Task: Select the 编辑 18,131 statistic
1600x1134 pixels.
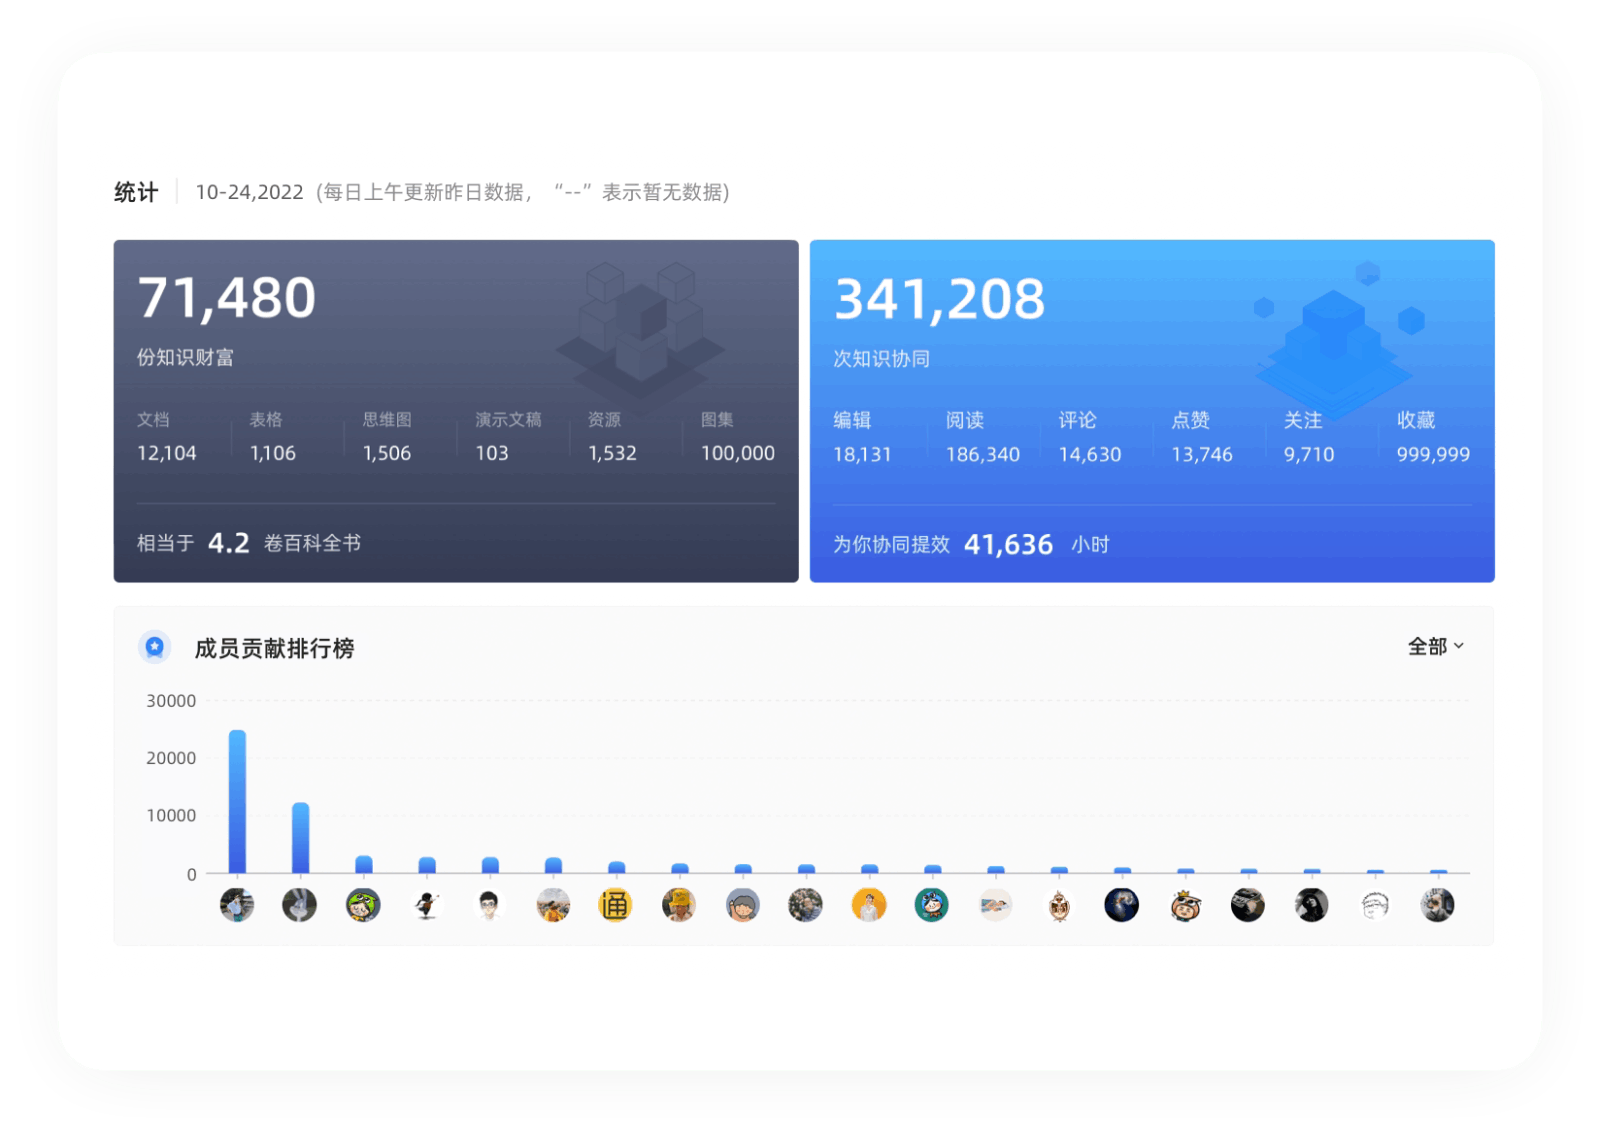Action: coord(862,438)
